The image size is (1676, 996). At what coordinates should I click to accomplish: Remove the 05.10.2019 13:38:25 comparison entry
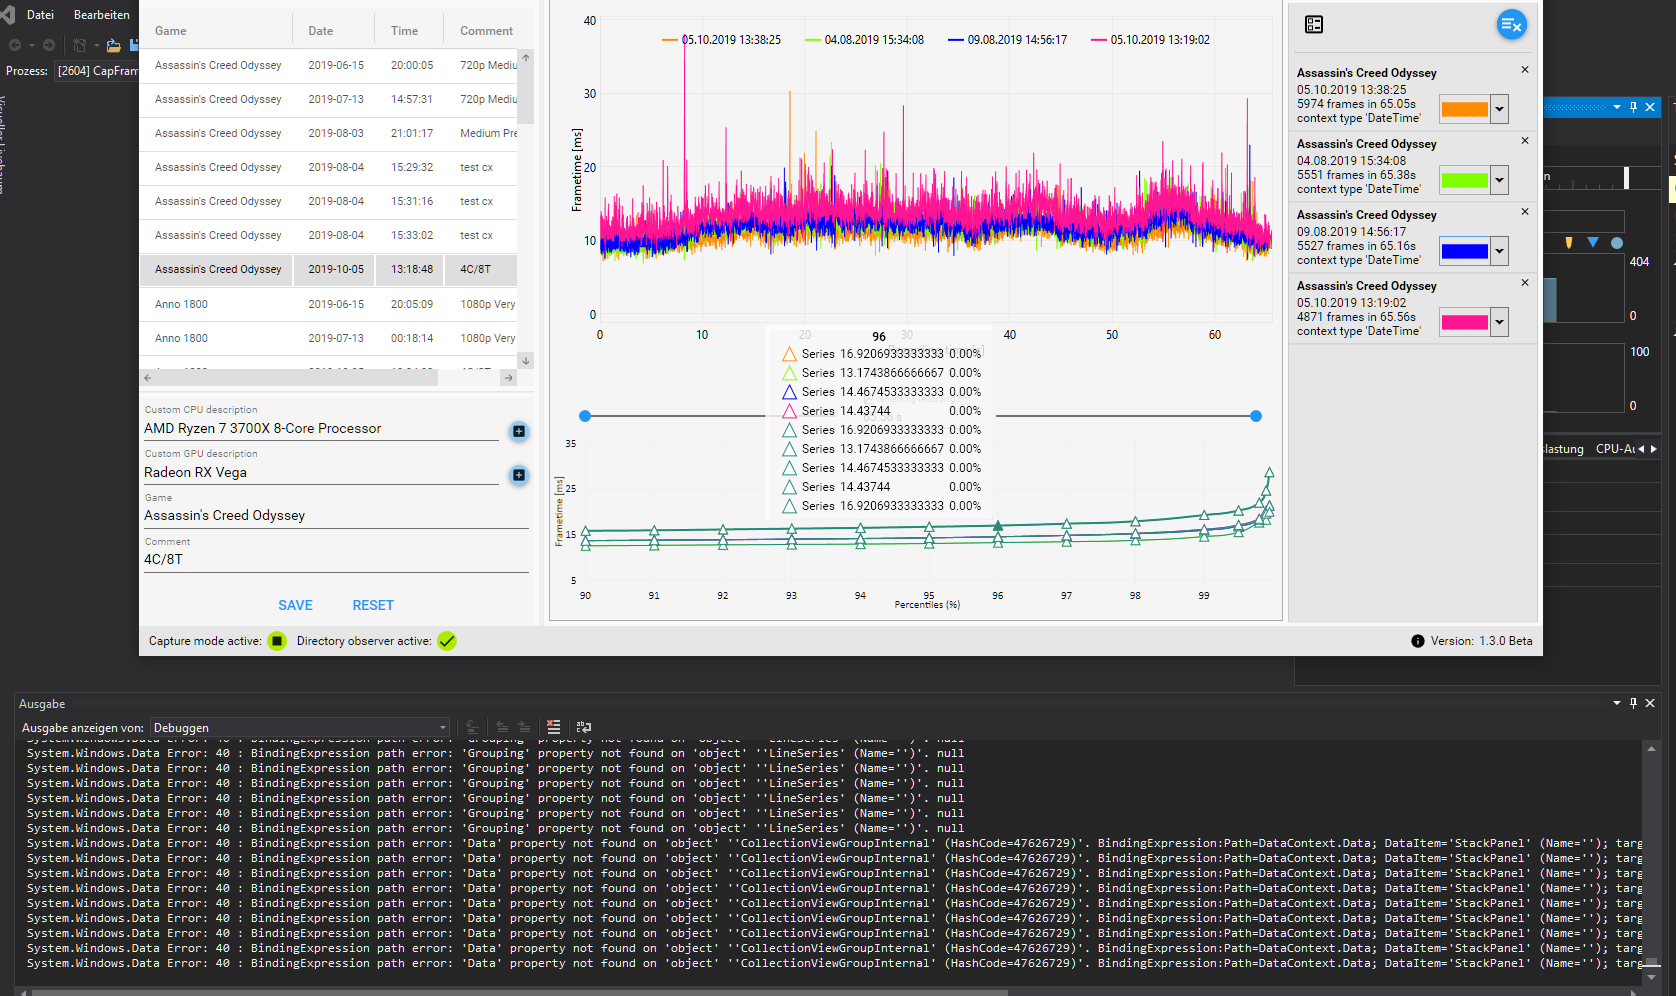pos(1525,70)
